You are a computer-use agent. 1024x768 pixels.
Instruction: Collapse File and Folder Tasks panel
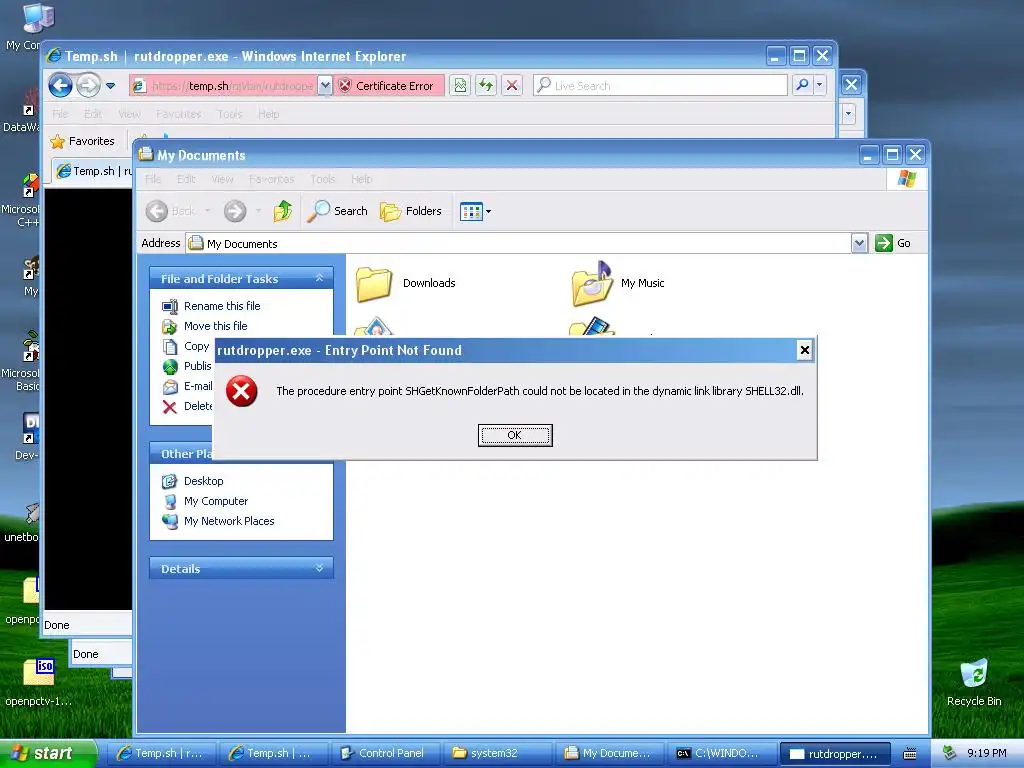click(x=319, y=278)
